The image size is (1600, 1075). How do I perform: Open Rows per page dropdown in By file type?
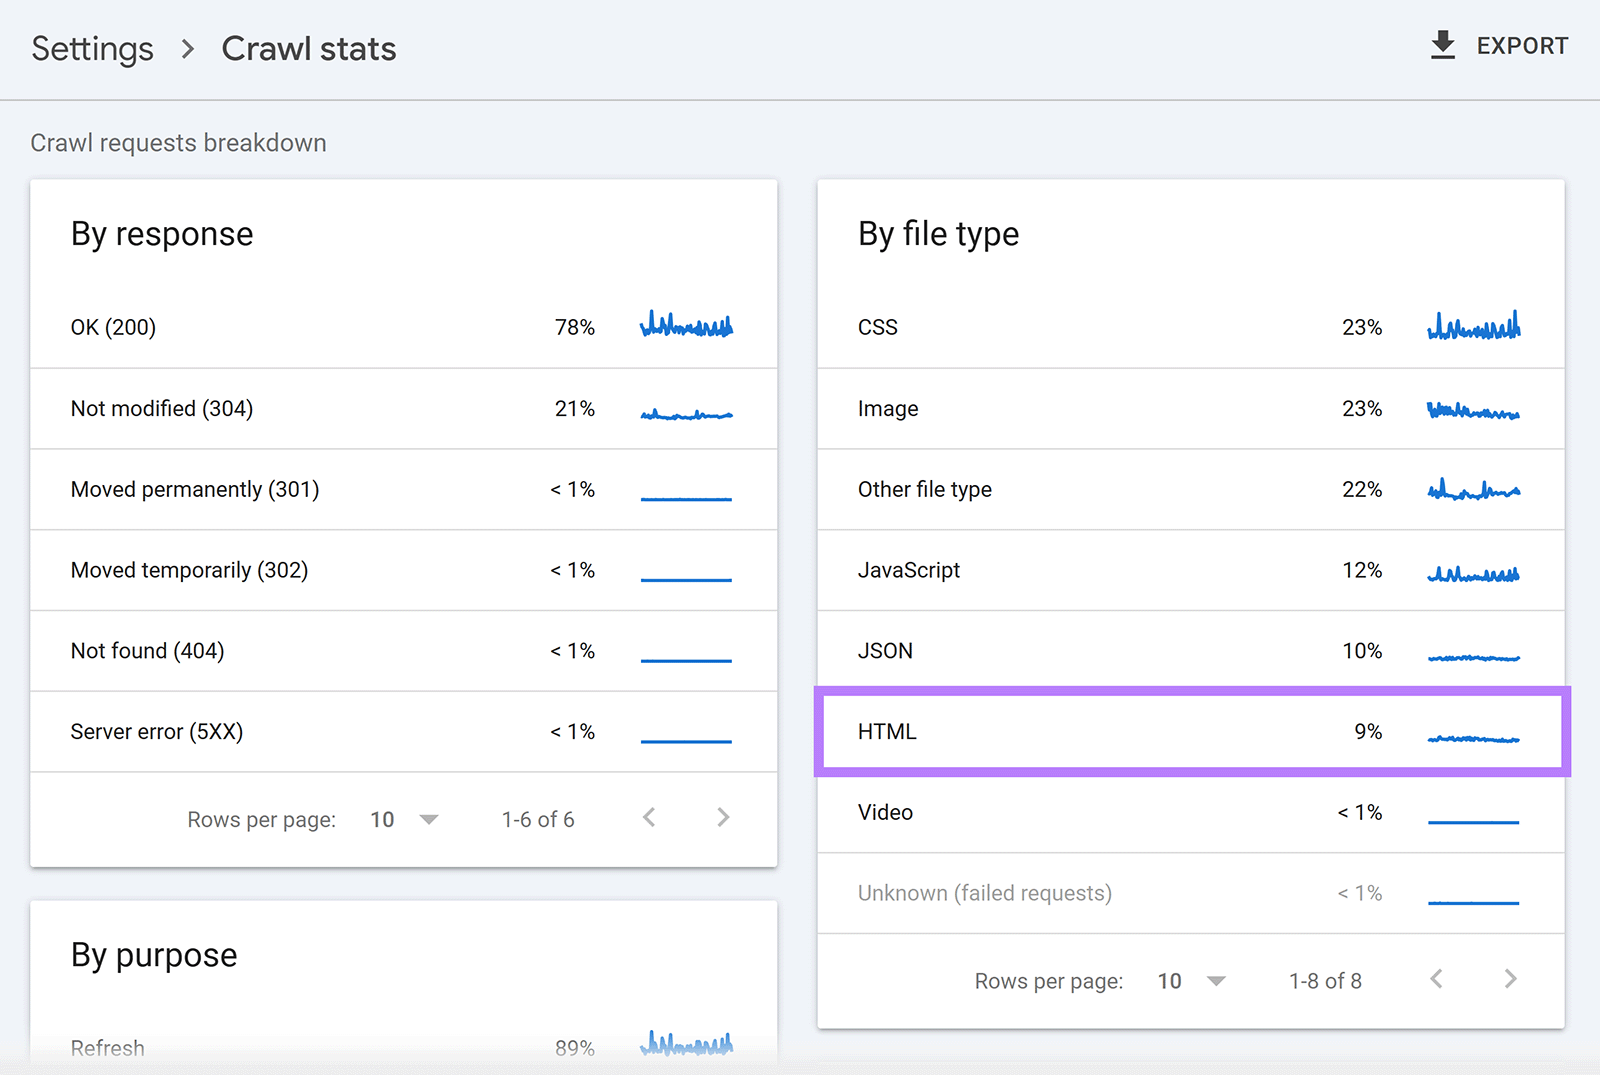click(x=1191, y=980)
